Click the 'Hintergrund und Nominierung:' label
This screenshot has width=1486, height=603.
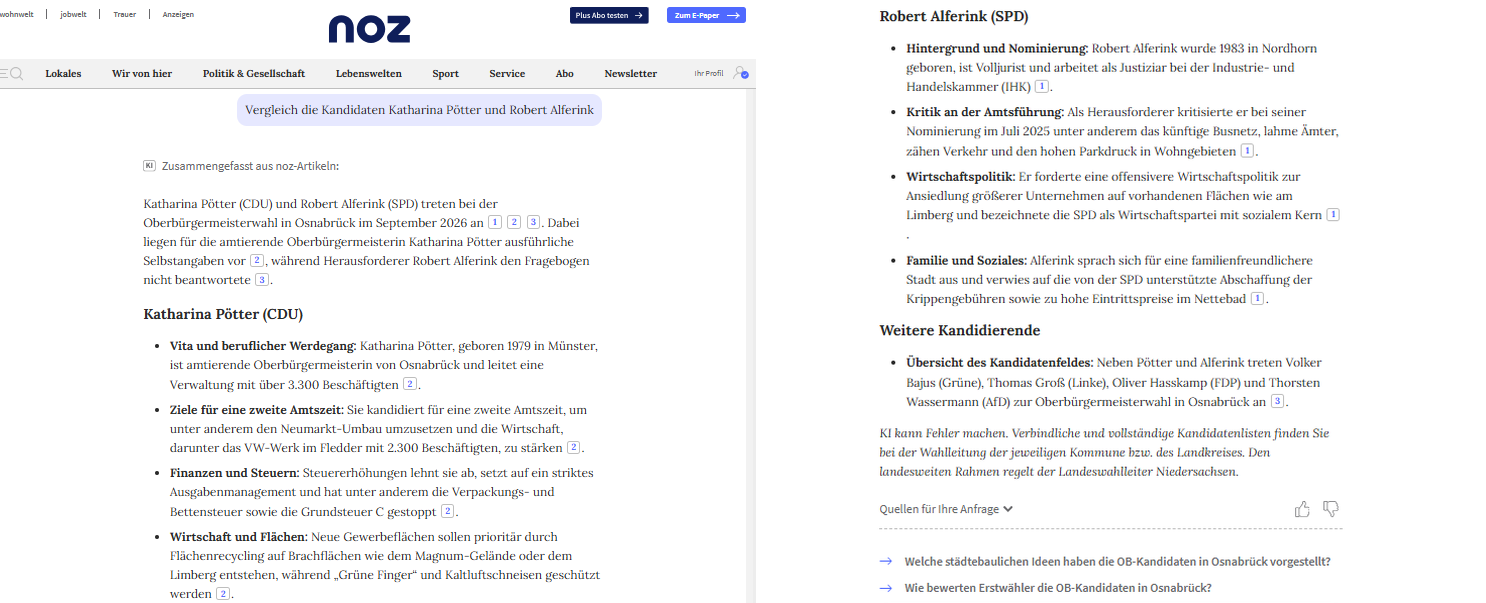(997, 48)
